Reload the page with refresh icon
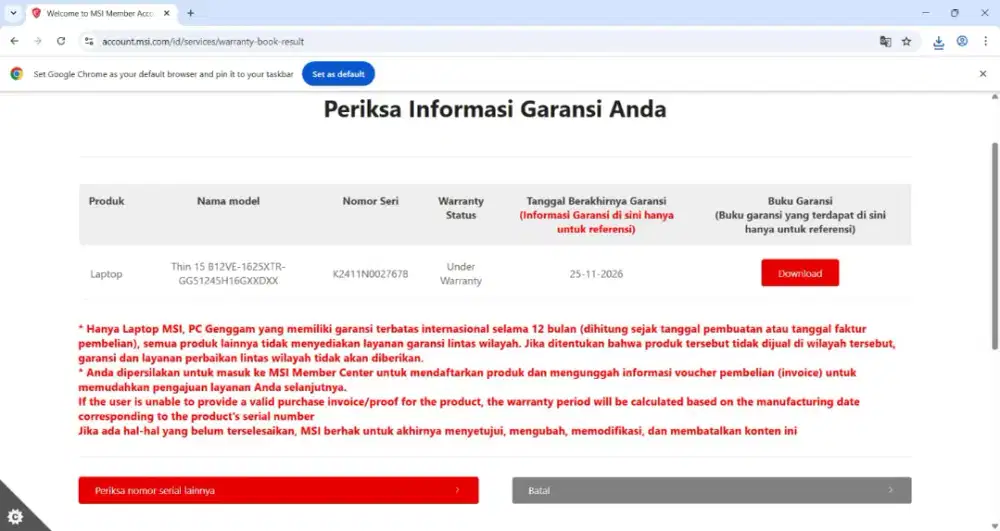 pos(61,41)
